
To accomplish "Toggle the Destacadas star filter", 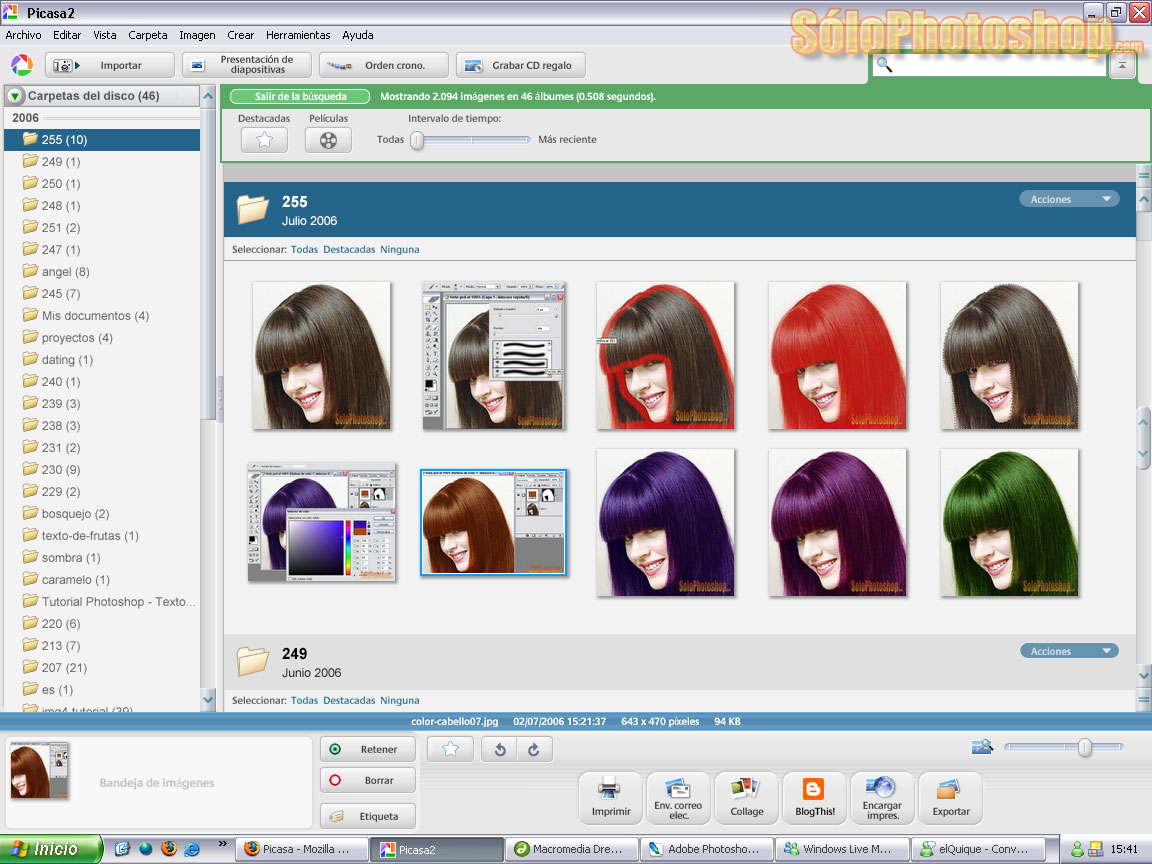I will 264,140.
